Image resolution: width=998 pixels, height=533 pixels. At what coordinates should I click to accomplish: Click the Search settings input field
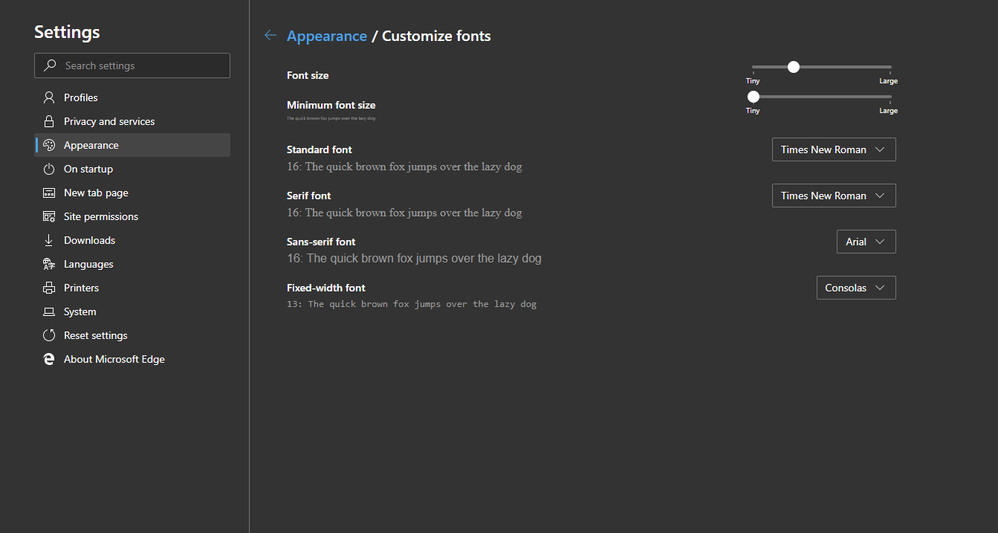coord(140,66)
